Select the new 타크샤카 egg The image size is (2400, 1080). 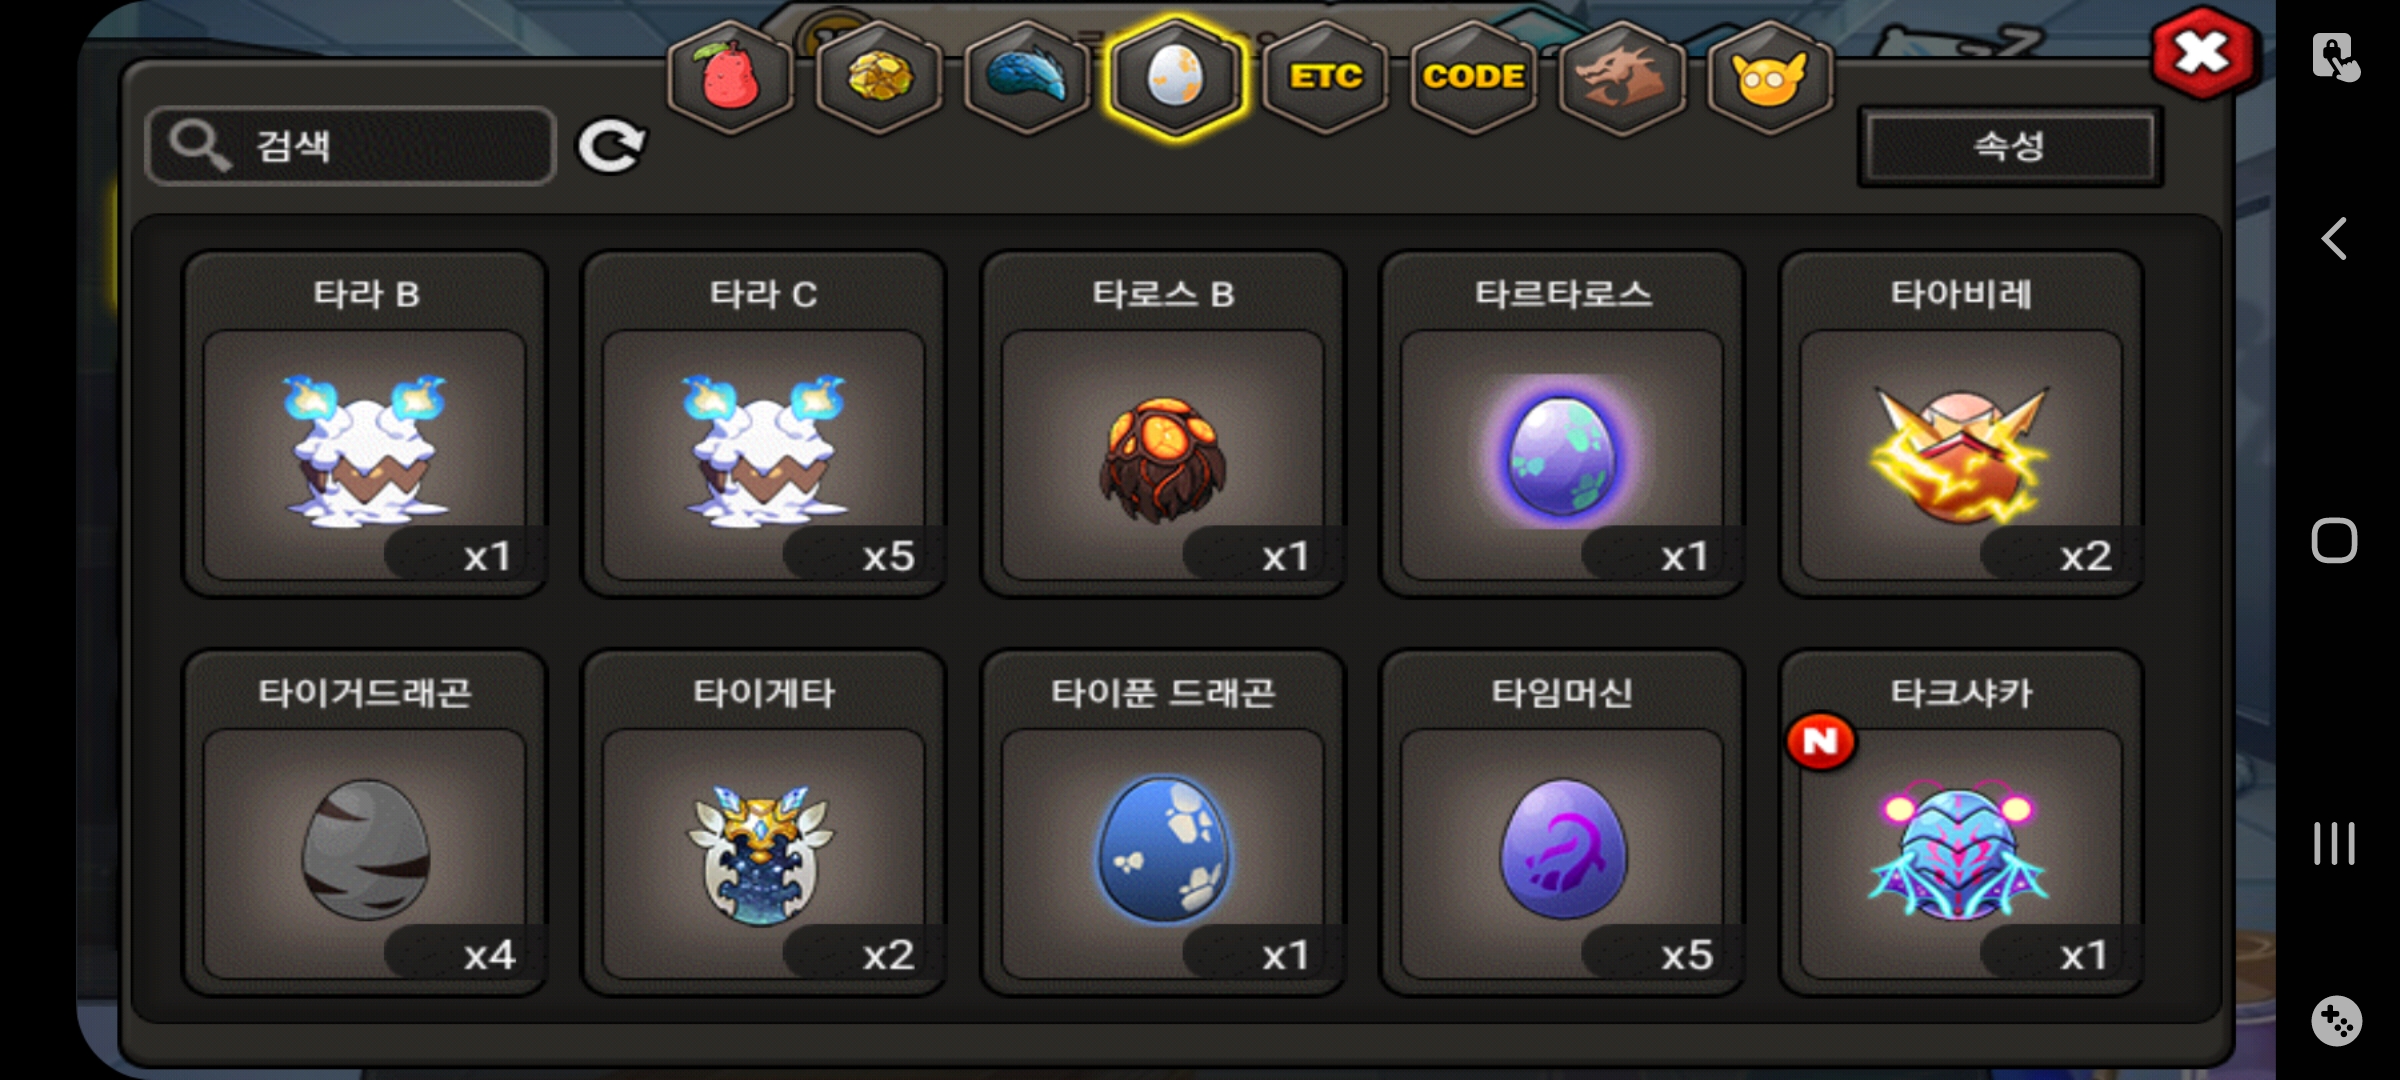point(1960,823)
